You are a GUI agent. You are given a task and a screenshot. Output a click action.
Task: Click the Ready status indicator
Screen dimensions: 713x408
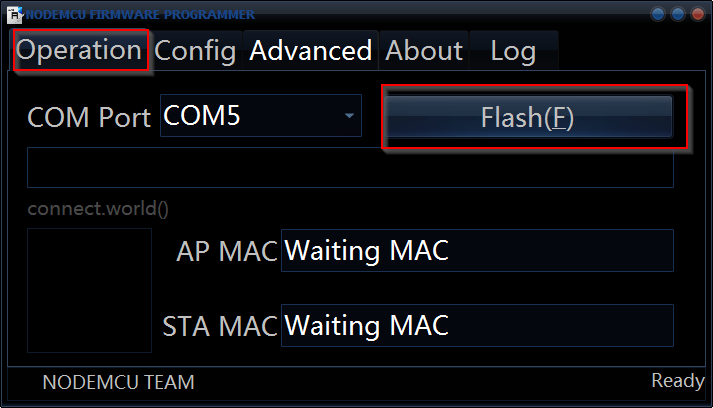[678, 381]
